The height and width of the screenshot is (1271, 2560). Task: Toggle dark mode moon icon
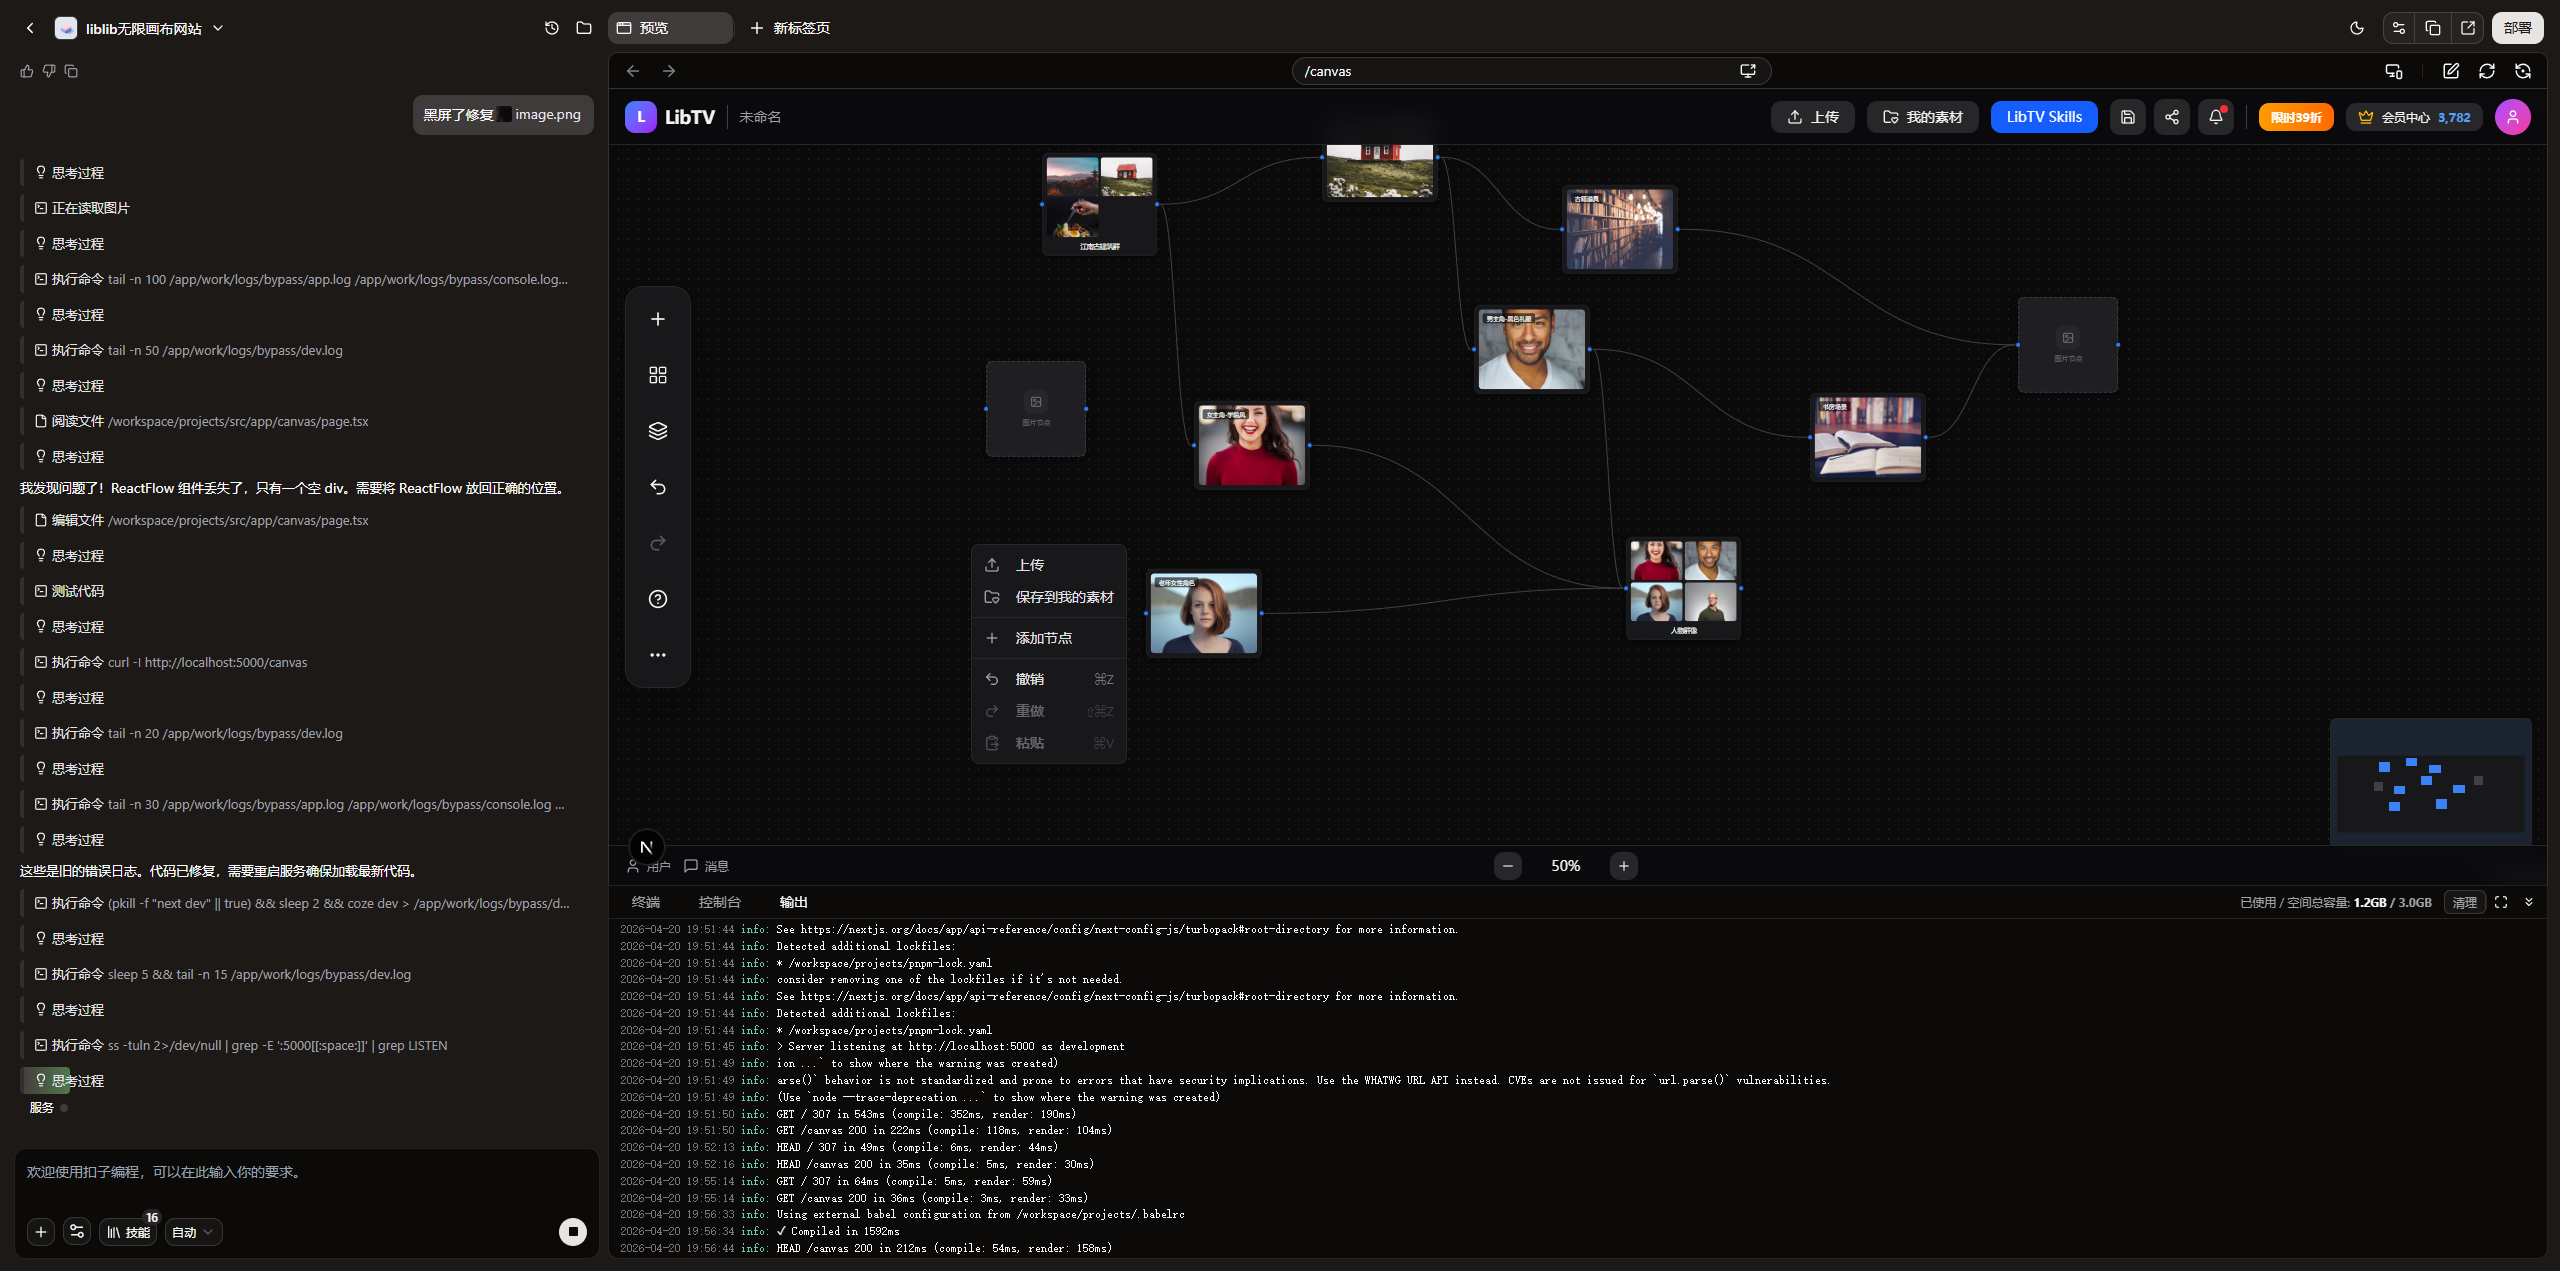coord(2357,28)
